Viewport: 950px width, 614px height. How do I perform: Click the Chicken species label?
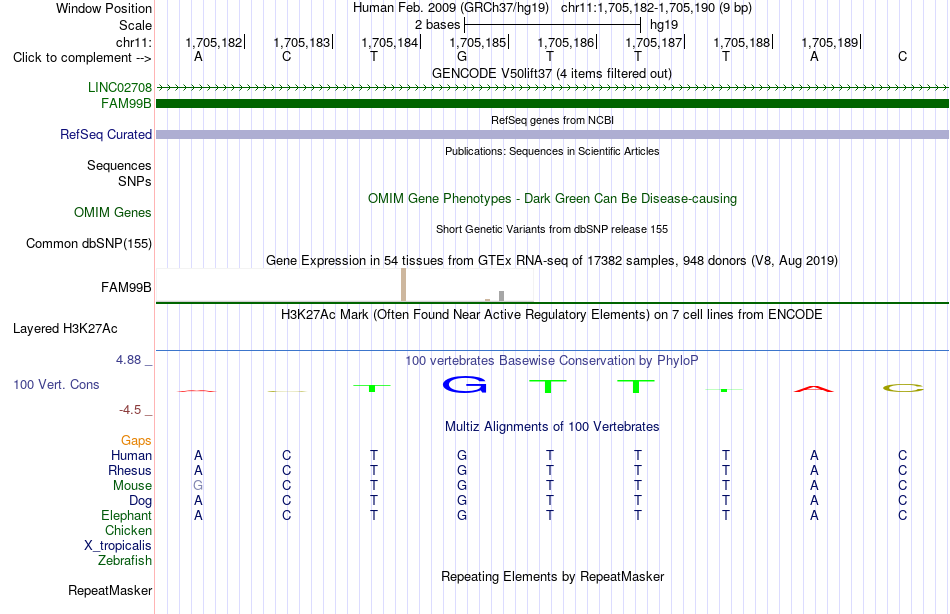[128, 531]
